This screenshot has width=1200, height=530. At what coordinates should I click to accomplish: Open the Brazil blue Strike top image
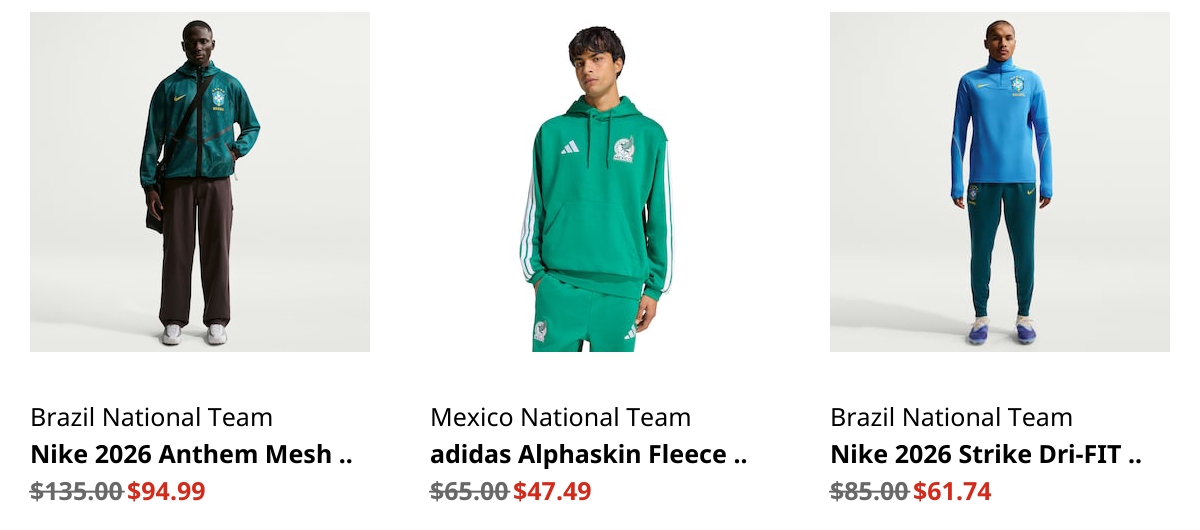pos(1000,182)
